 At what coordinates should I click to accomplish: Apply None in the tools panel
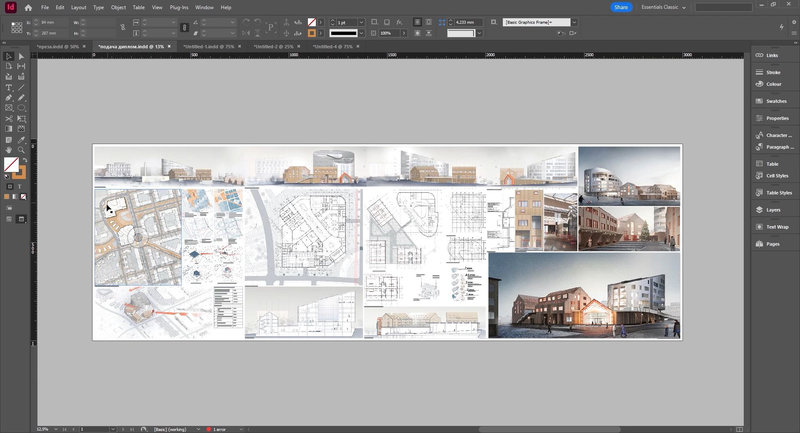coord(23,197)
